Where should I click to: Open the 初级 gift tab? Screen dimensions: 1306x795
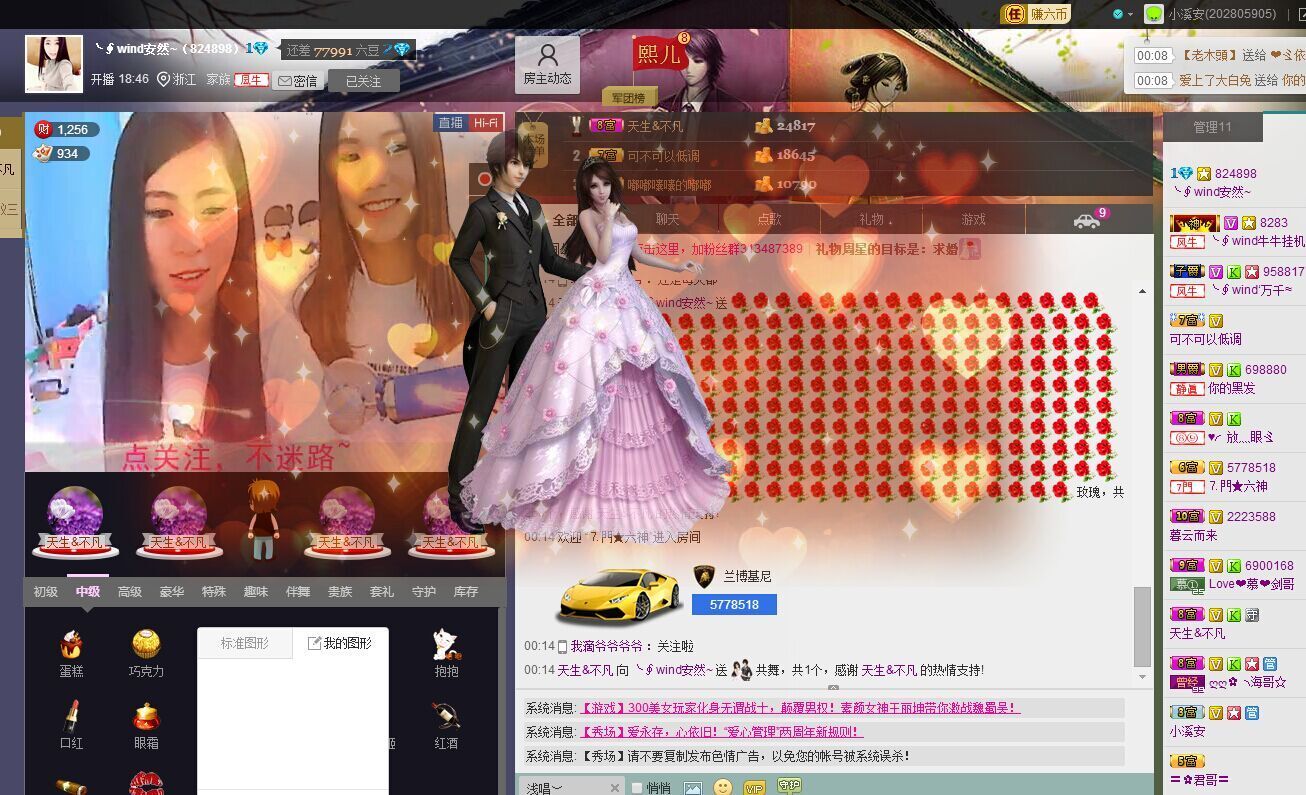[46, 591]
